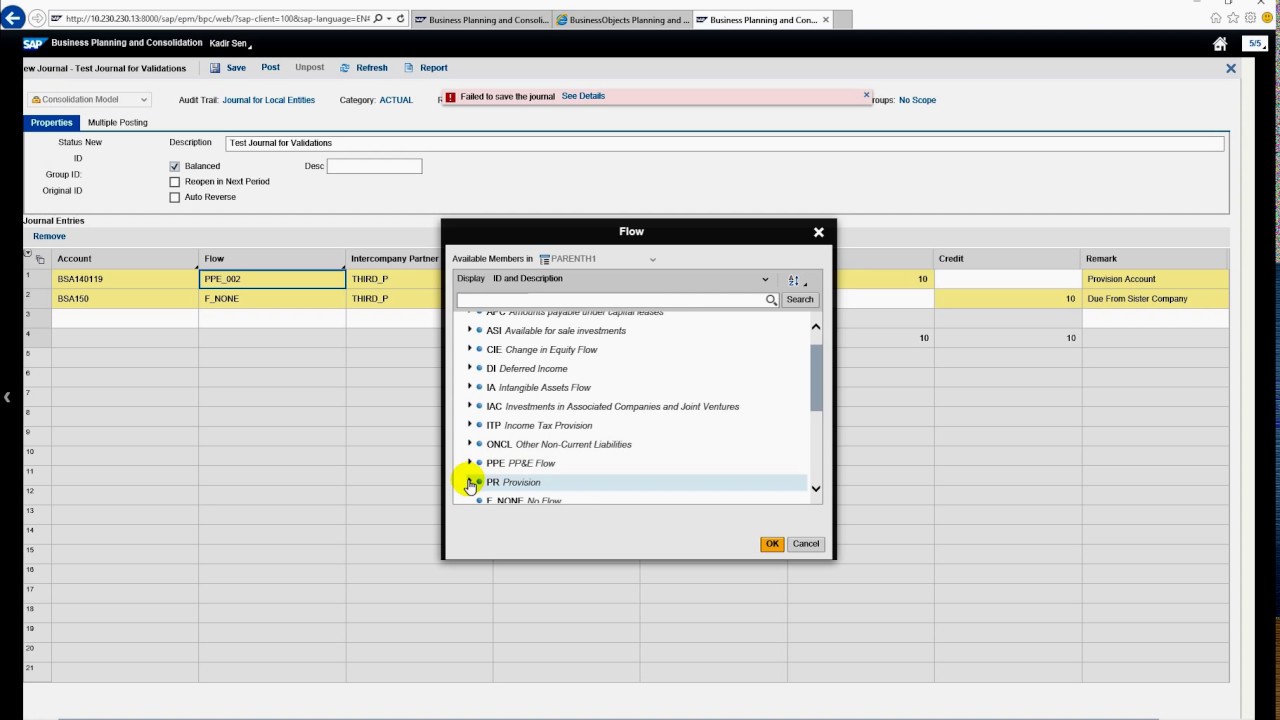The width and height of the screenshot is (1280, 720).
Task: Open the 5/5 counter indicator
Action: tap(1255, 44)
